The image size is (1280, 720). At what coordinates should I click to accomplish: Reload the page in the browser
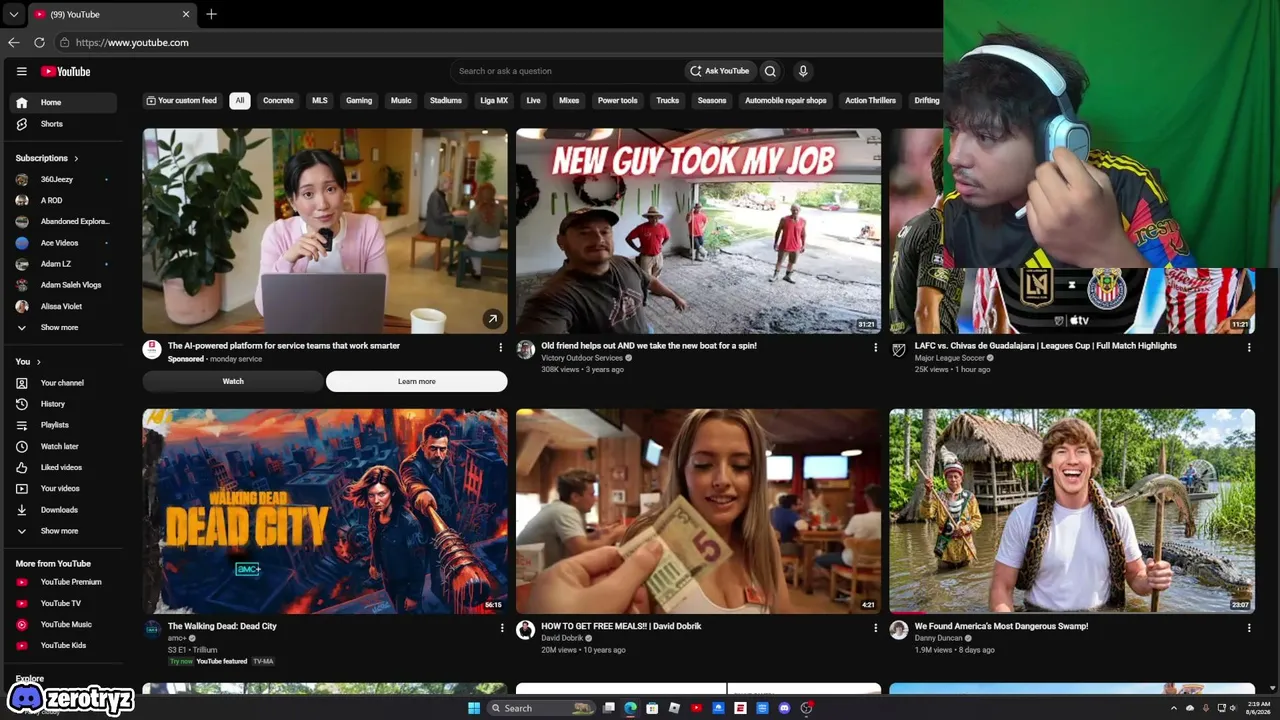39,42
